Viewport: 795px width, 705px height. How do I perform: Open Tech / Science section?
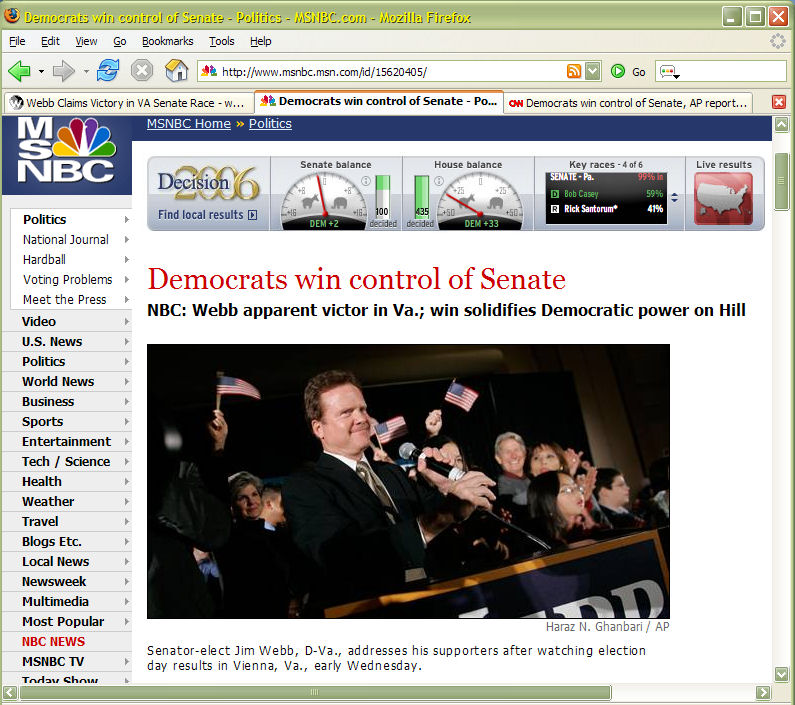(x=66, y=462)
